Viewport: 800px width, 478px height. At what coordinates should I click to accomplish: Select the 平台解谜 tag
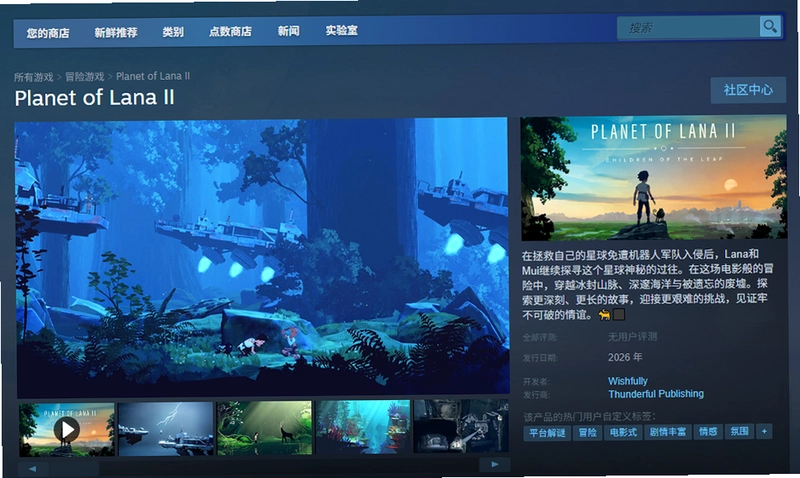[547, 433]
